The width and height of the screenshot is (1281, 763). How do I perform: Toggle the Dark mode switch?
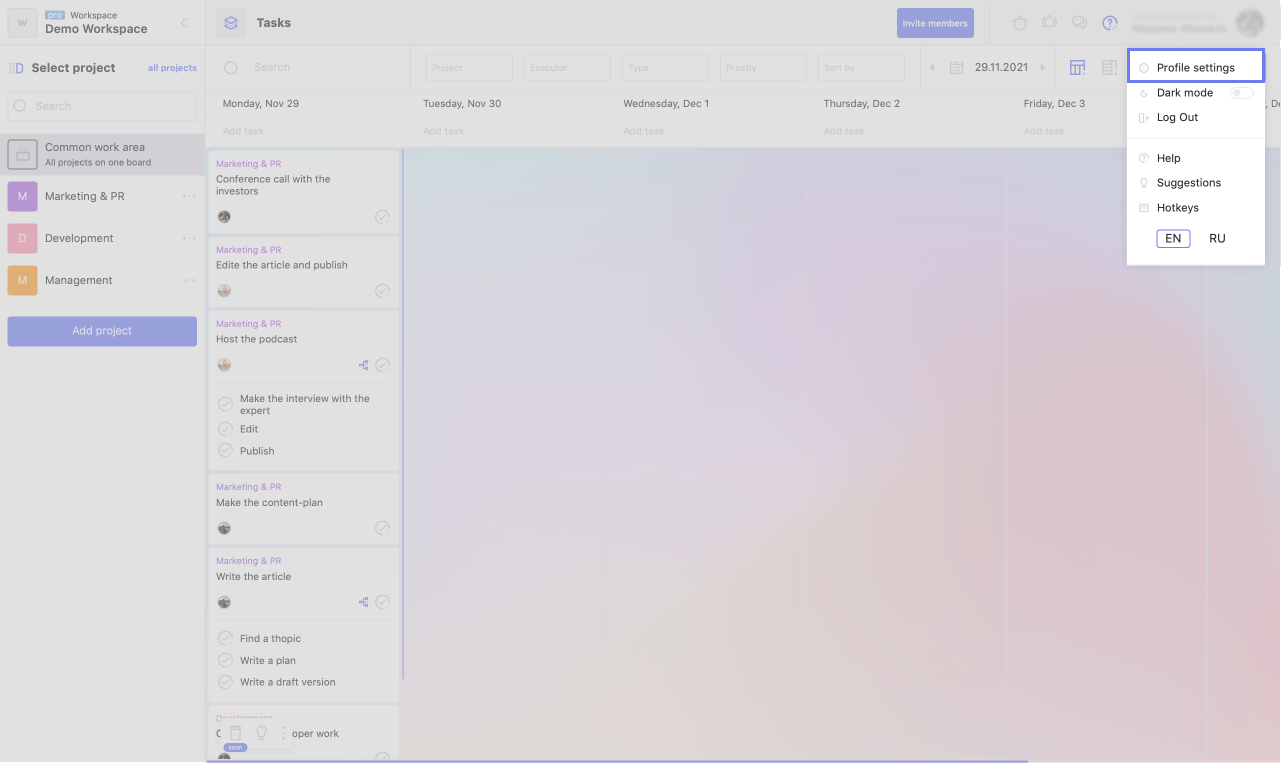[x=1241, y=93]
